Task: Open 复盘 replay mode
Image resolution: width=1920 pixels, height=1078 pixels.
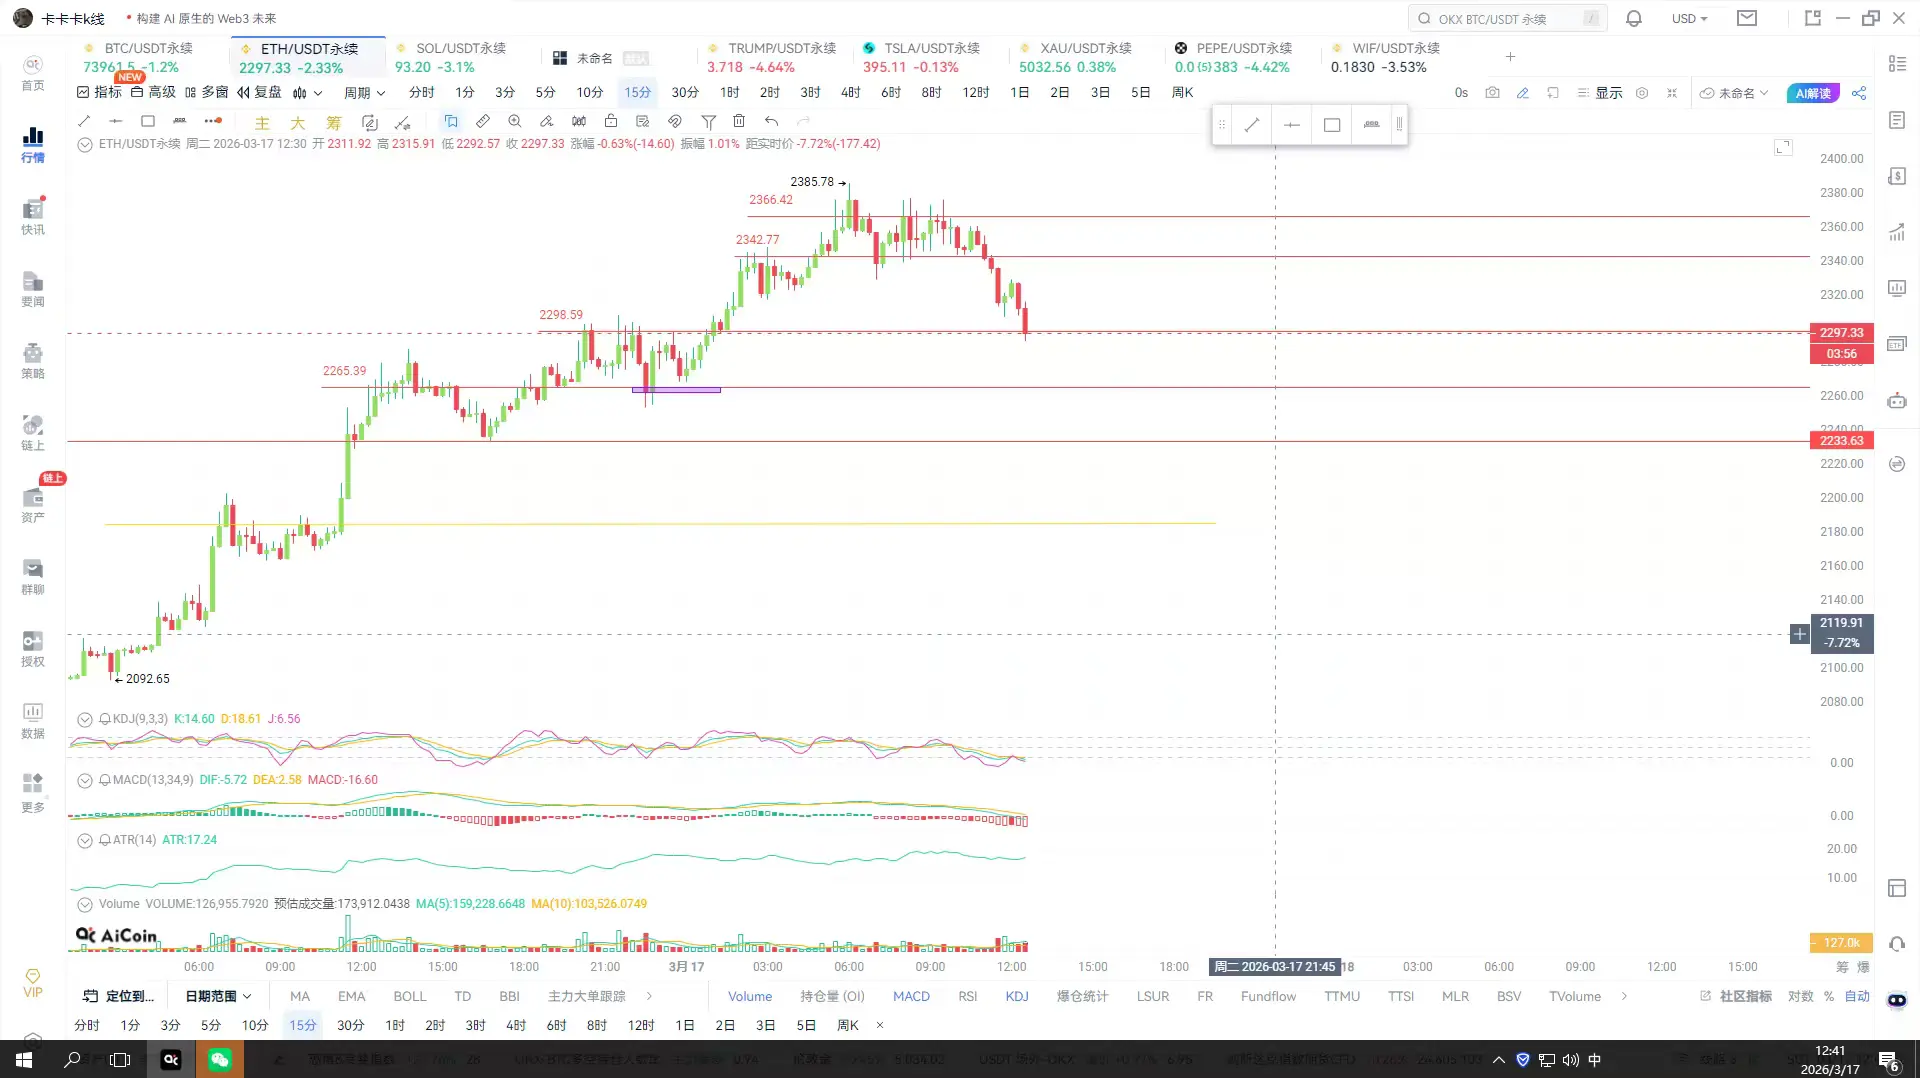Action: click(259, 93)
